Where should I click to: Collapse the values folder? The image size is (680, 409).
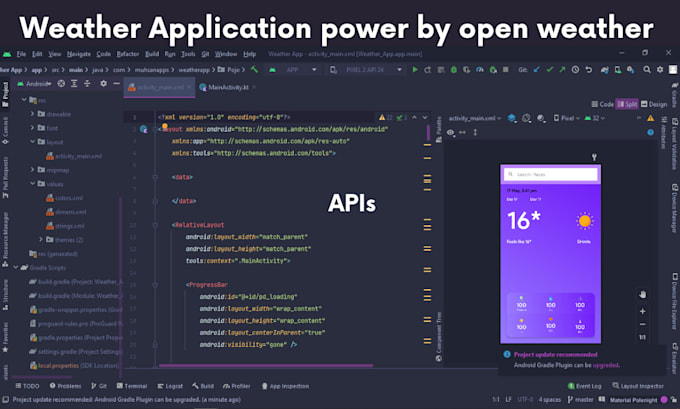coord(32,183)
